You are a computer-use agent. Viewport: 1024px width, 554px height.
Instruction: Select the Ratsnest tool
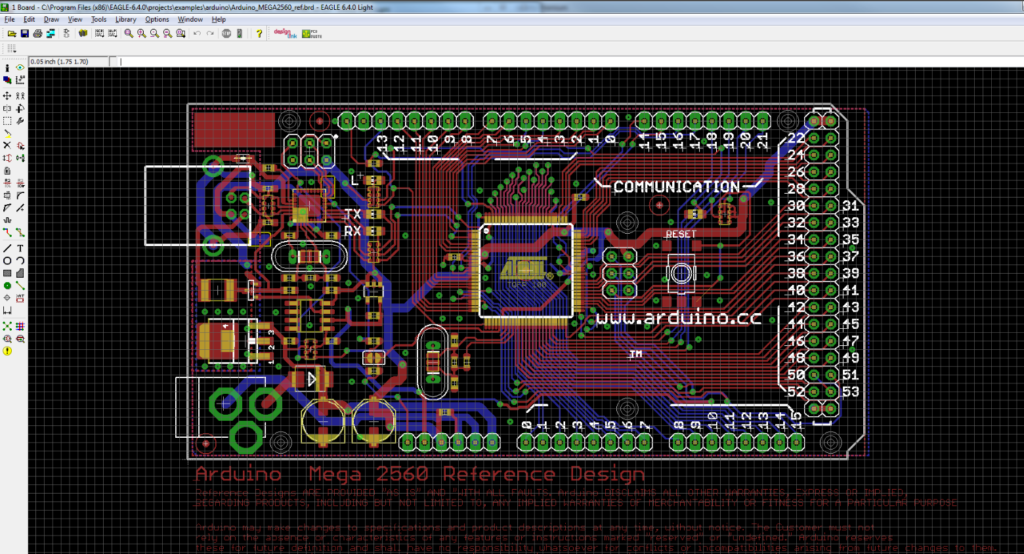[x=7, y=326]
